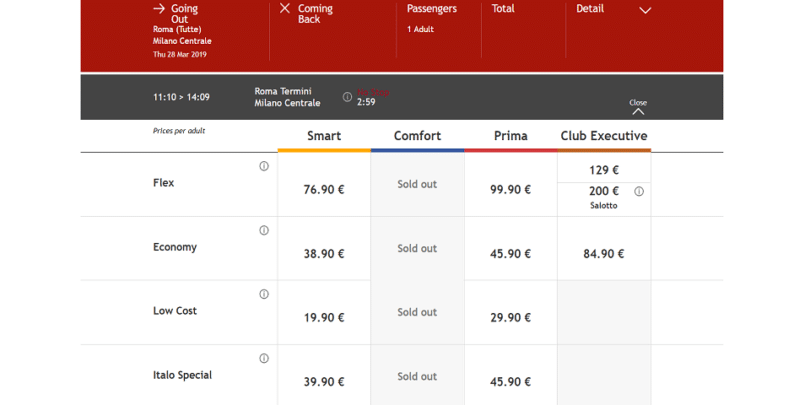Screen dimensions: 810x405
Task: Select Smart Italo Special fare 39.90 €
Action: (x=324, y=382)
